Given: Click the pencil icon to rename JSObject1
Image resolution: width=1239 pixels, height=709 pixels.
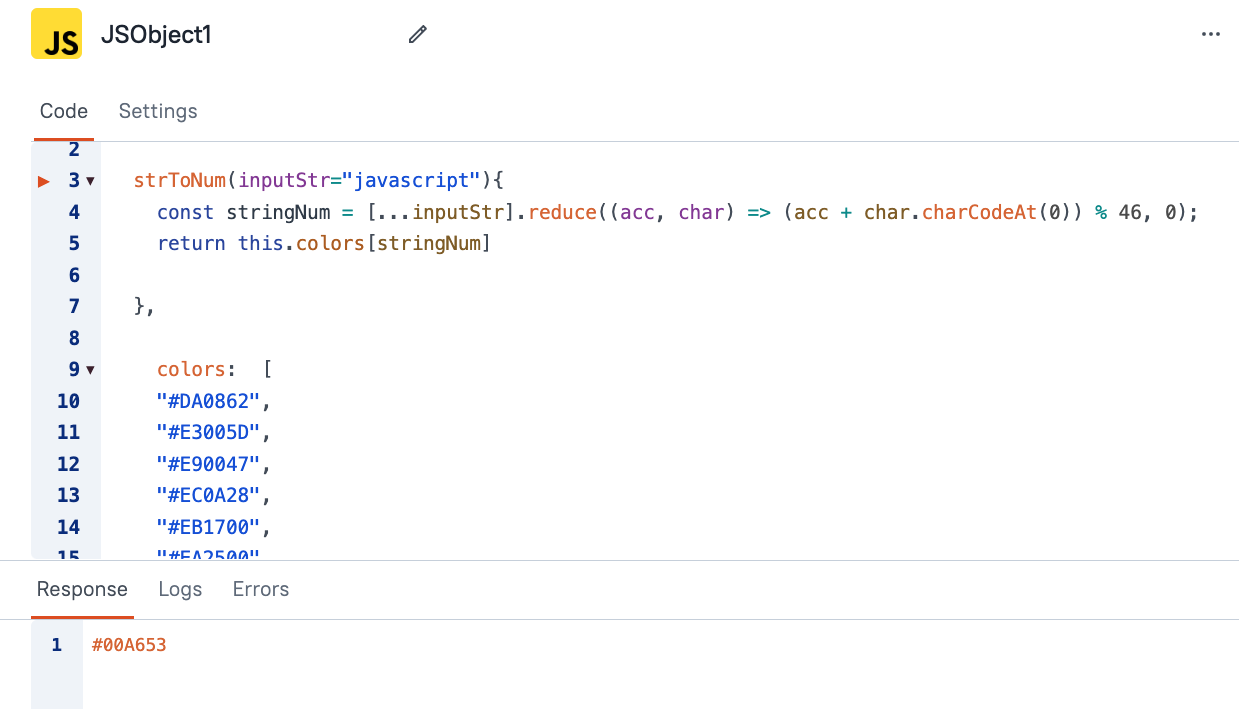Looking at the screenshot, I should (x=417, y=34).
